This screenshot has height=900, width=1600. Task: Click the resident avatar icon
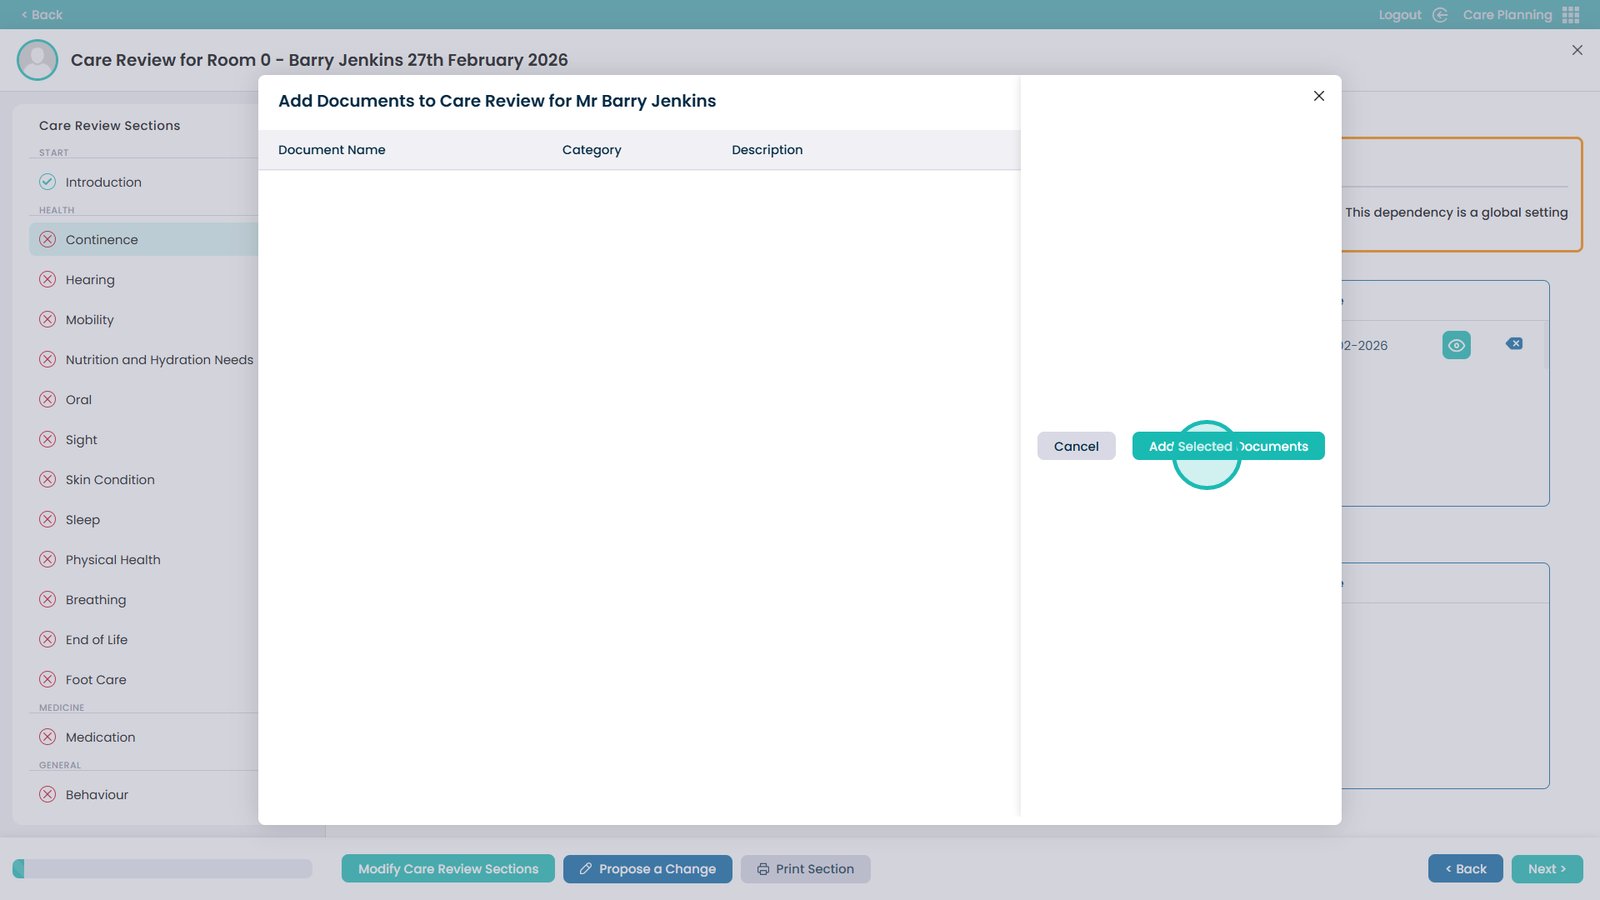(38, 60)
